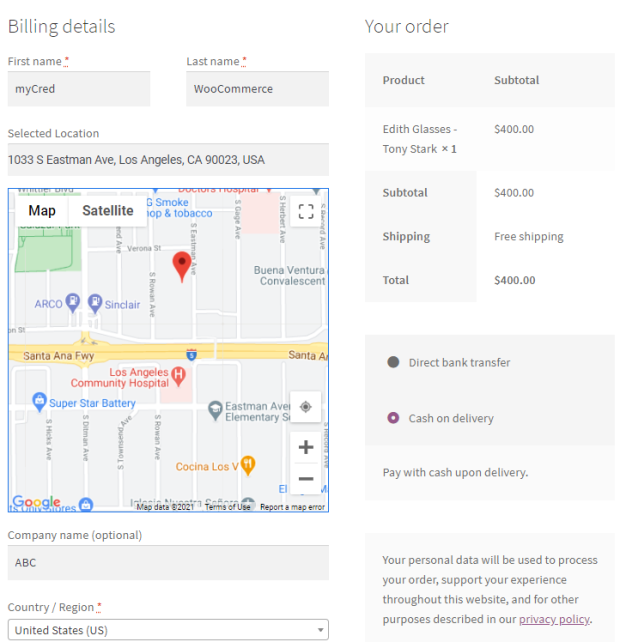Click the Interstate 5 shield on map
Viewport: 620px width, 642px height.
(191, 355)
